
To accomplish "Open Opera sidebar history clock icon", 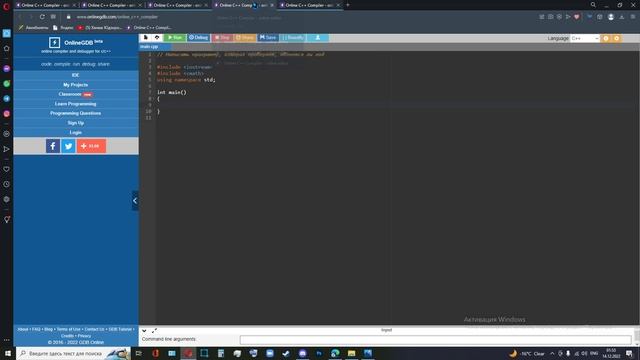I will tap(7, 184).
